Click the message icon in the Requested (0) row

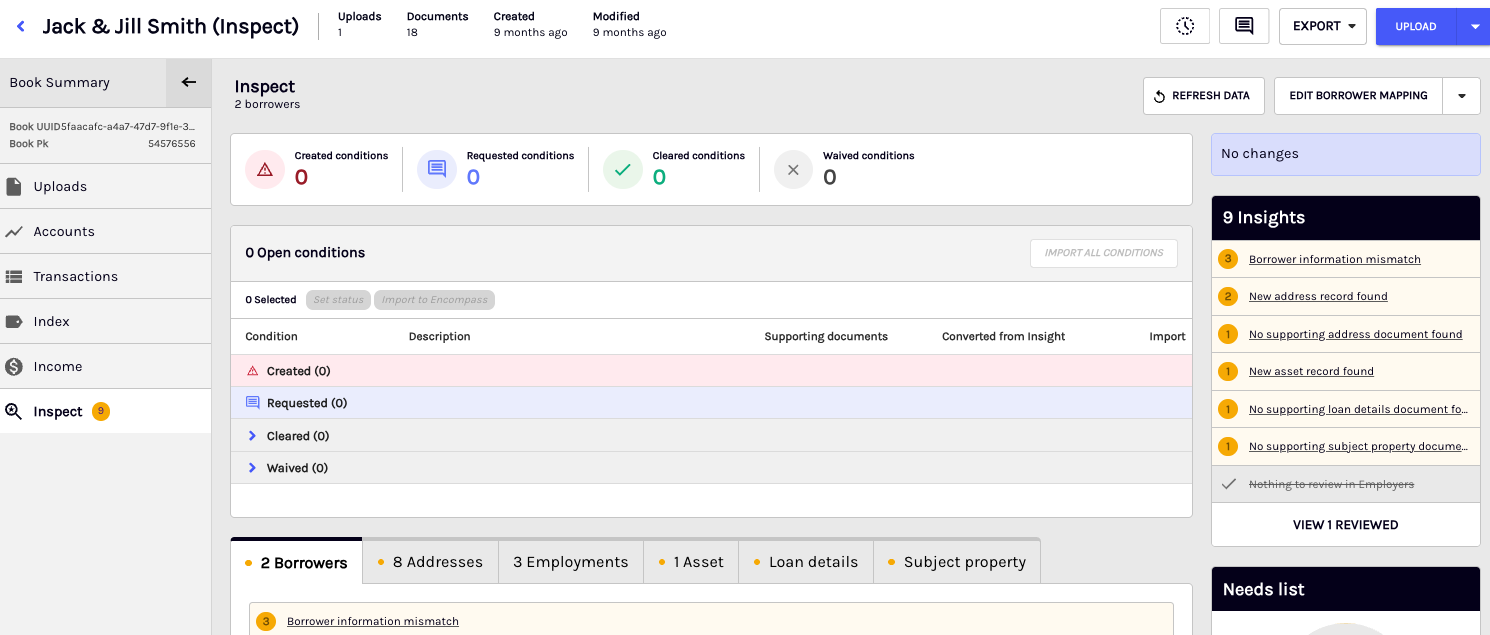coord(252,403)
